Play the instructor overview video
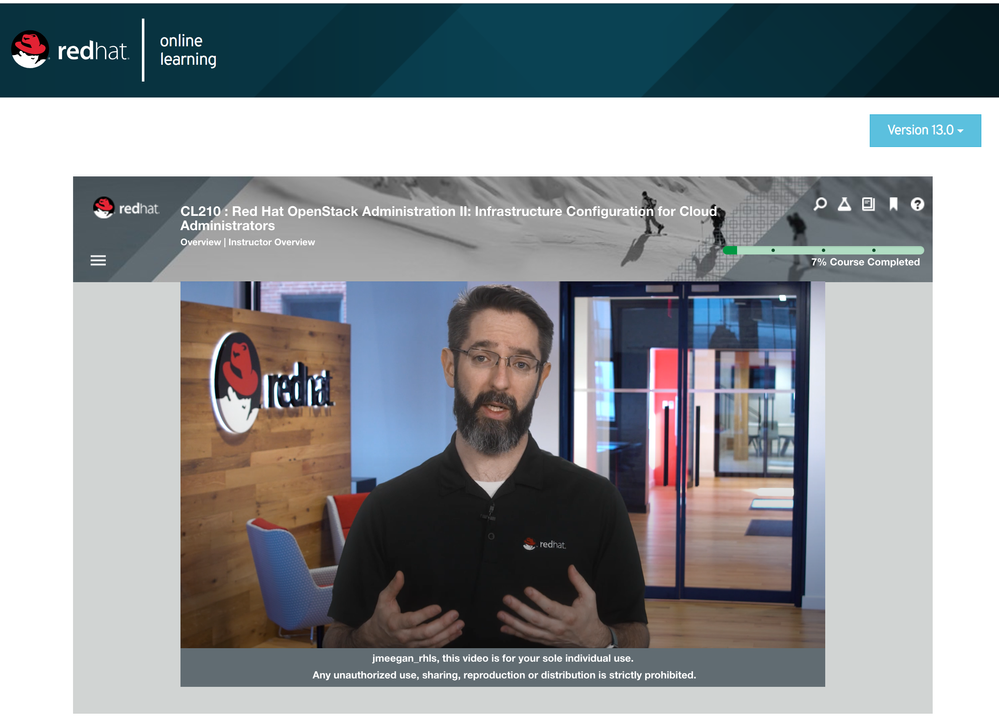Viewport: 999px width, 718px height. (x=502, y=464)
